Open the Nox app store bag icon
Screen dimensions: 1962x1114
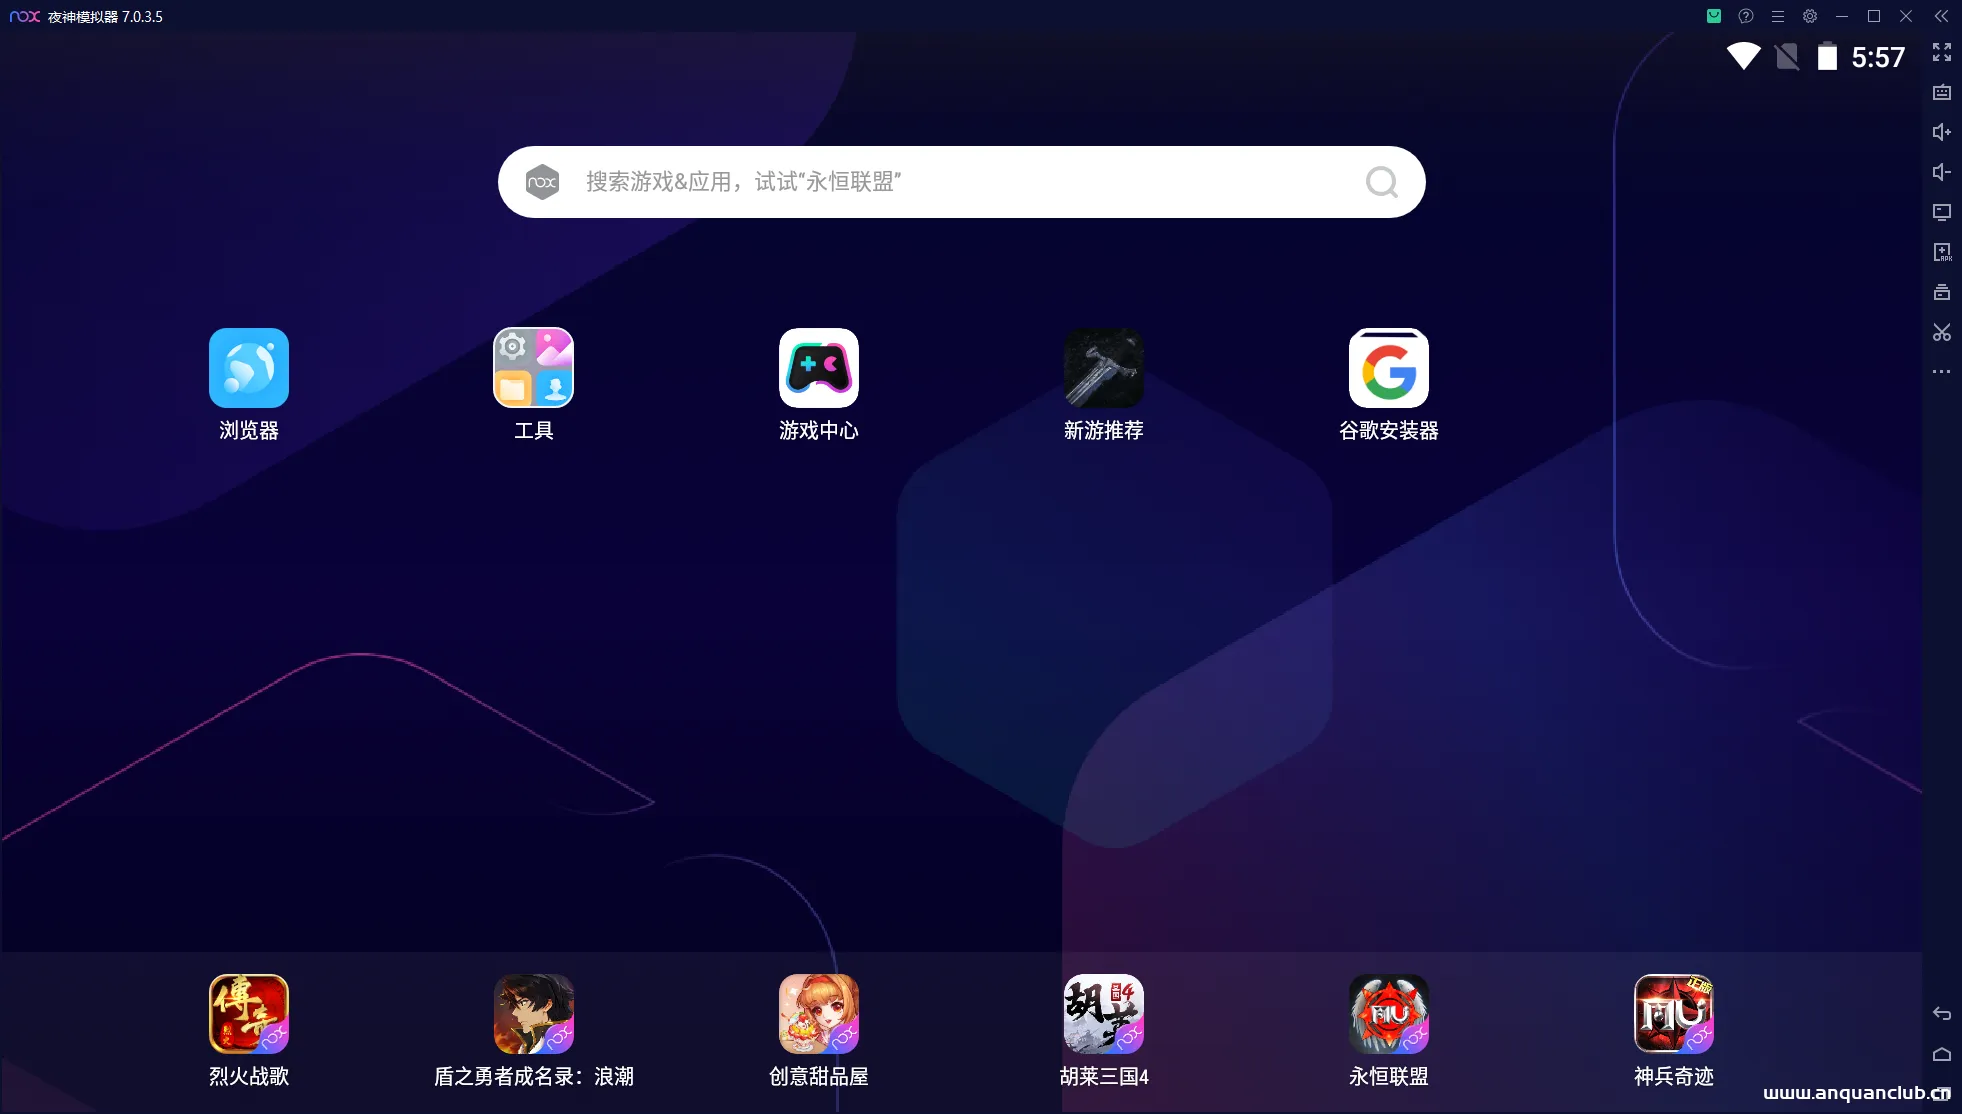1714,16
